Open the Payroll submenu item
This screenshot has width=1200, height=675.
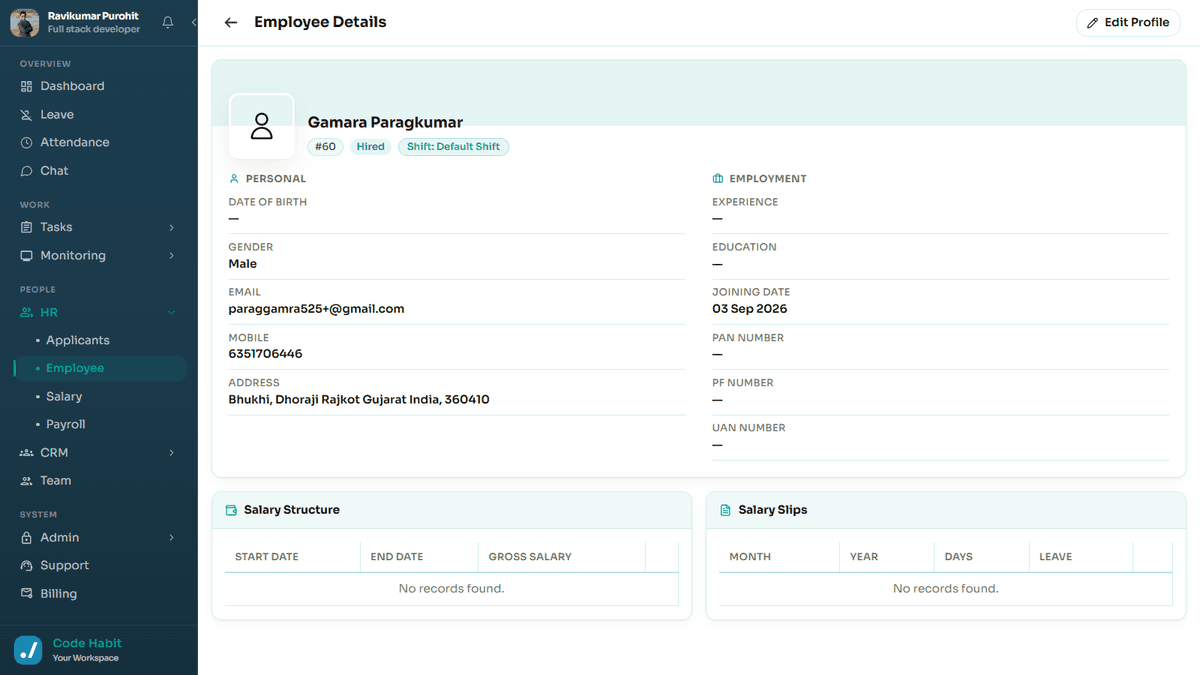(x=65, y=424)
